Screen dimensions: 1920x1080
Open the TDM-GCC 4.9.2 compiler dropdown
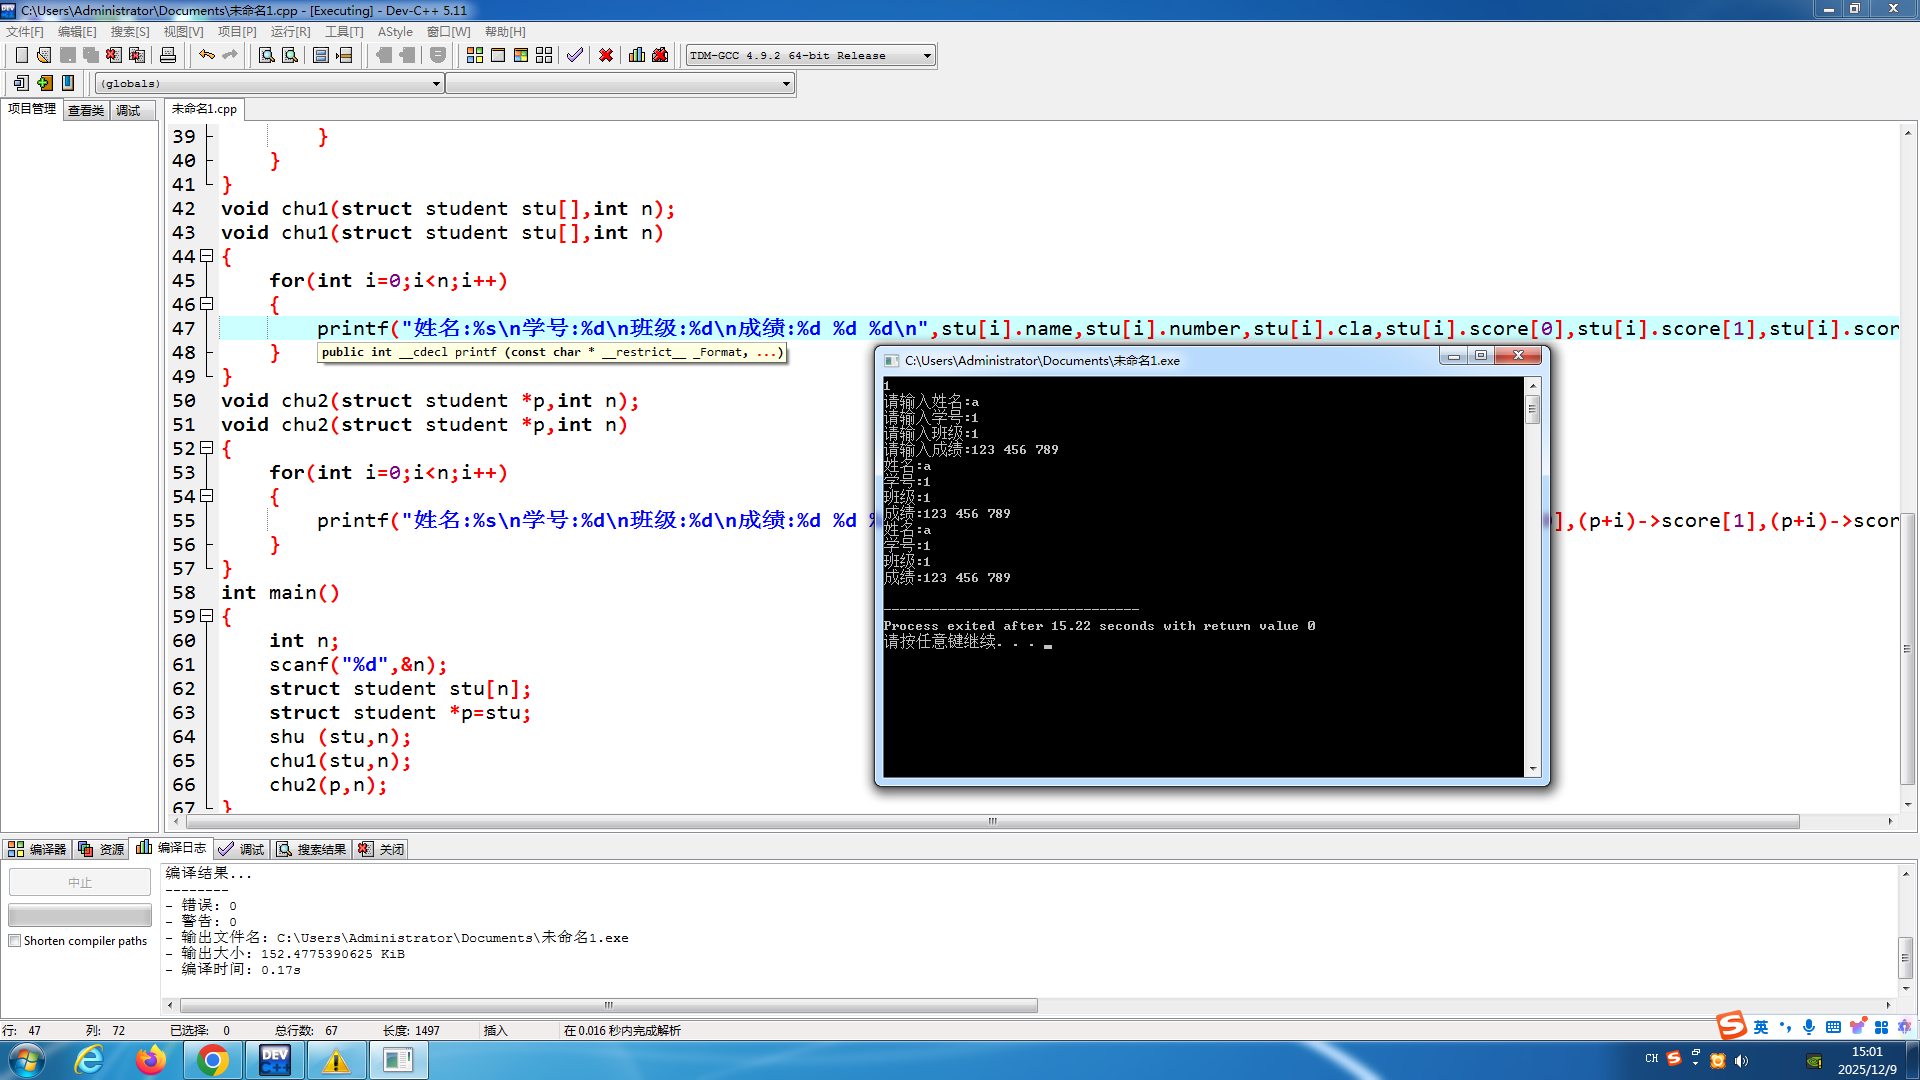pyautogui.click(x=925, y=55)
